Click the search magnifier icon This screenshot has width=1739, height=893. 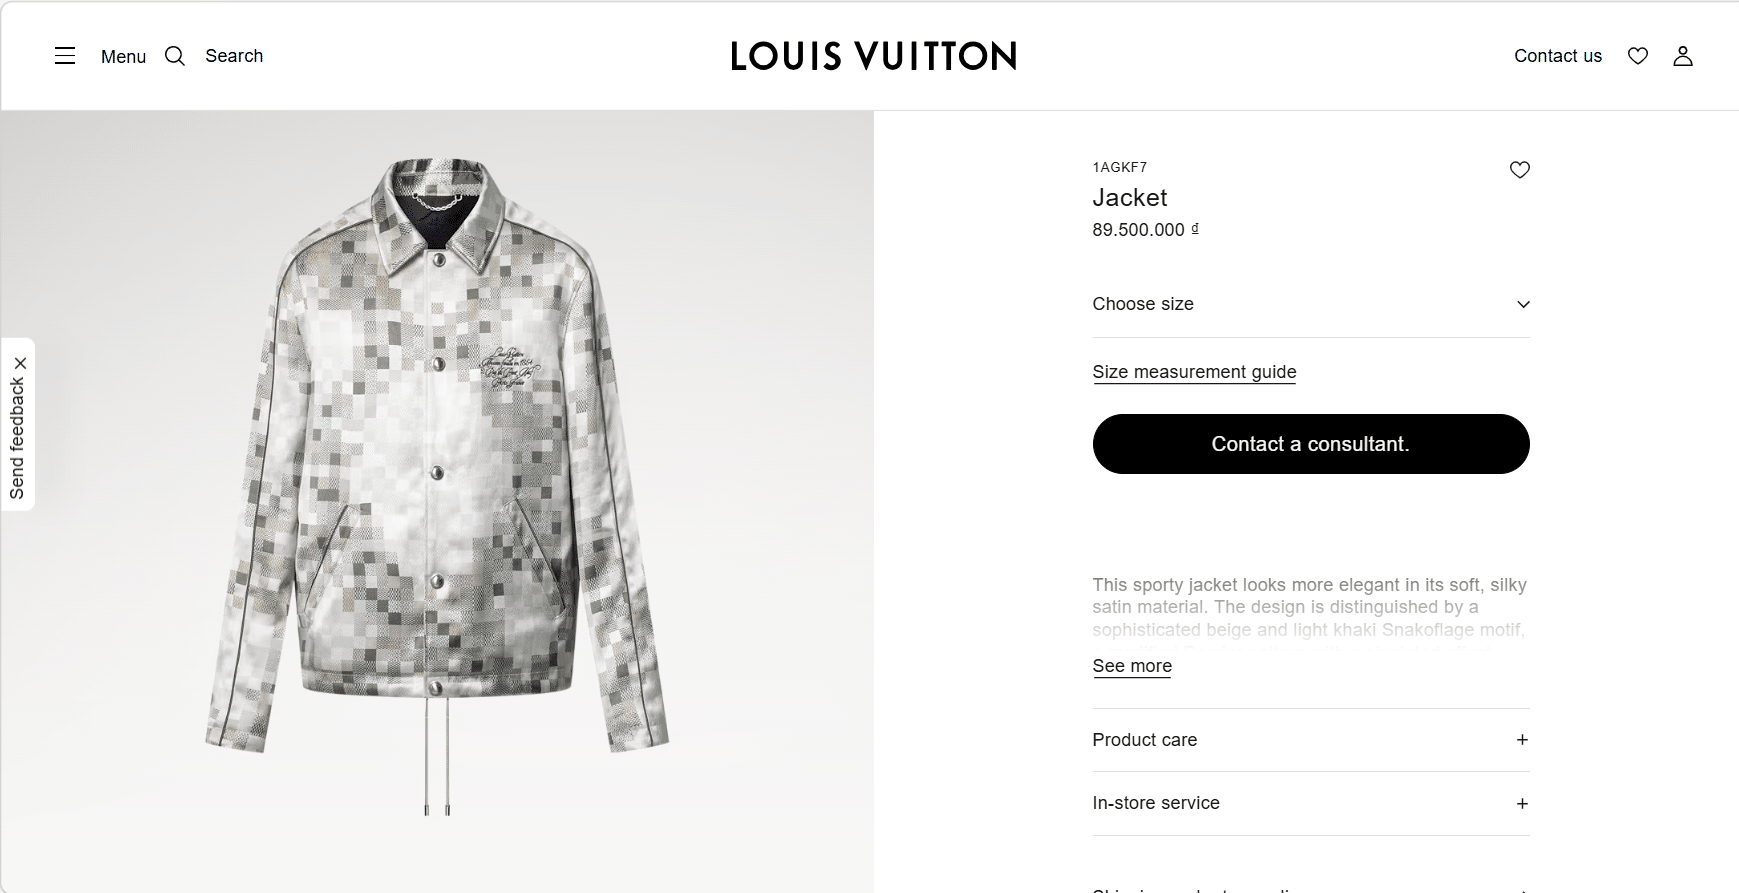coord(175,56)
